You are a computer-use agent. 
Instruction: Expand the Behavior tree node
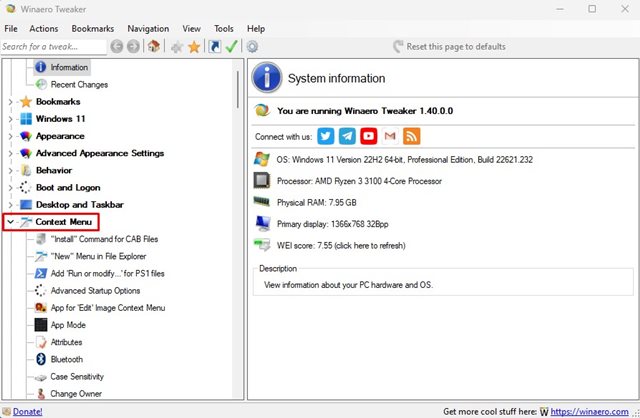[11, 170]
